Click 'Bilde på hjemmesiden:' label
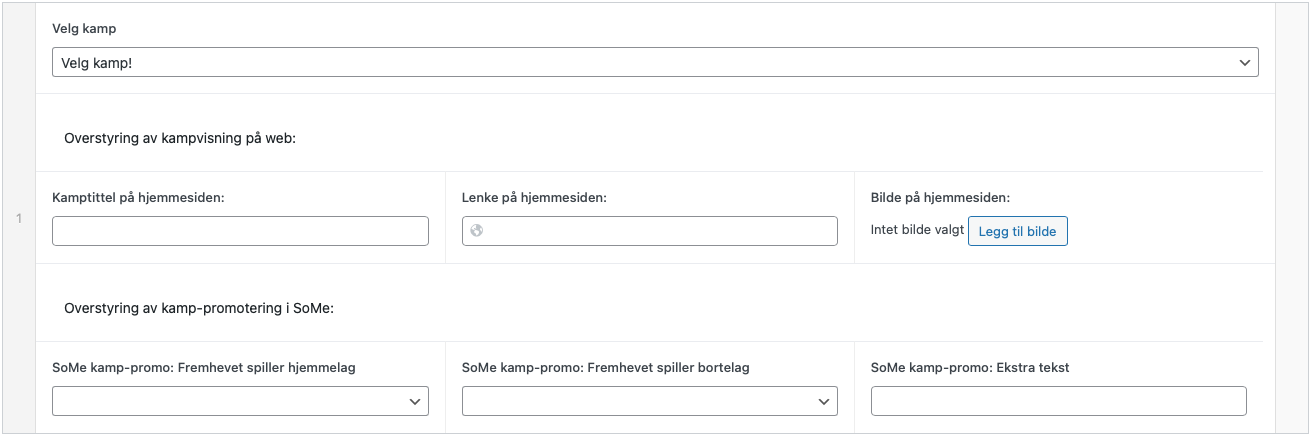The image size is (1311, 436). [x=940, y=198]
